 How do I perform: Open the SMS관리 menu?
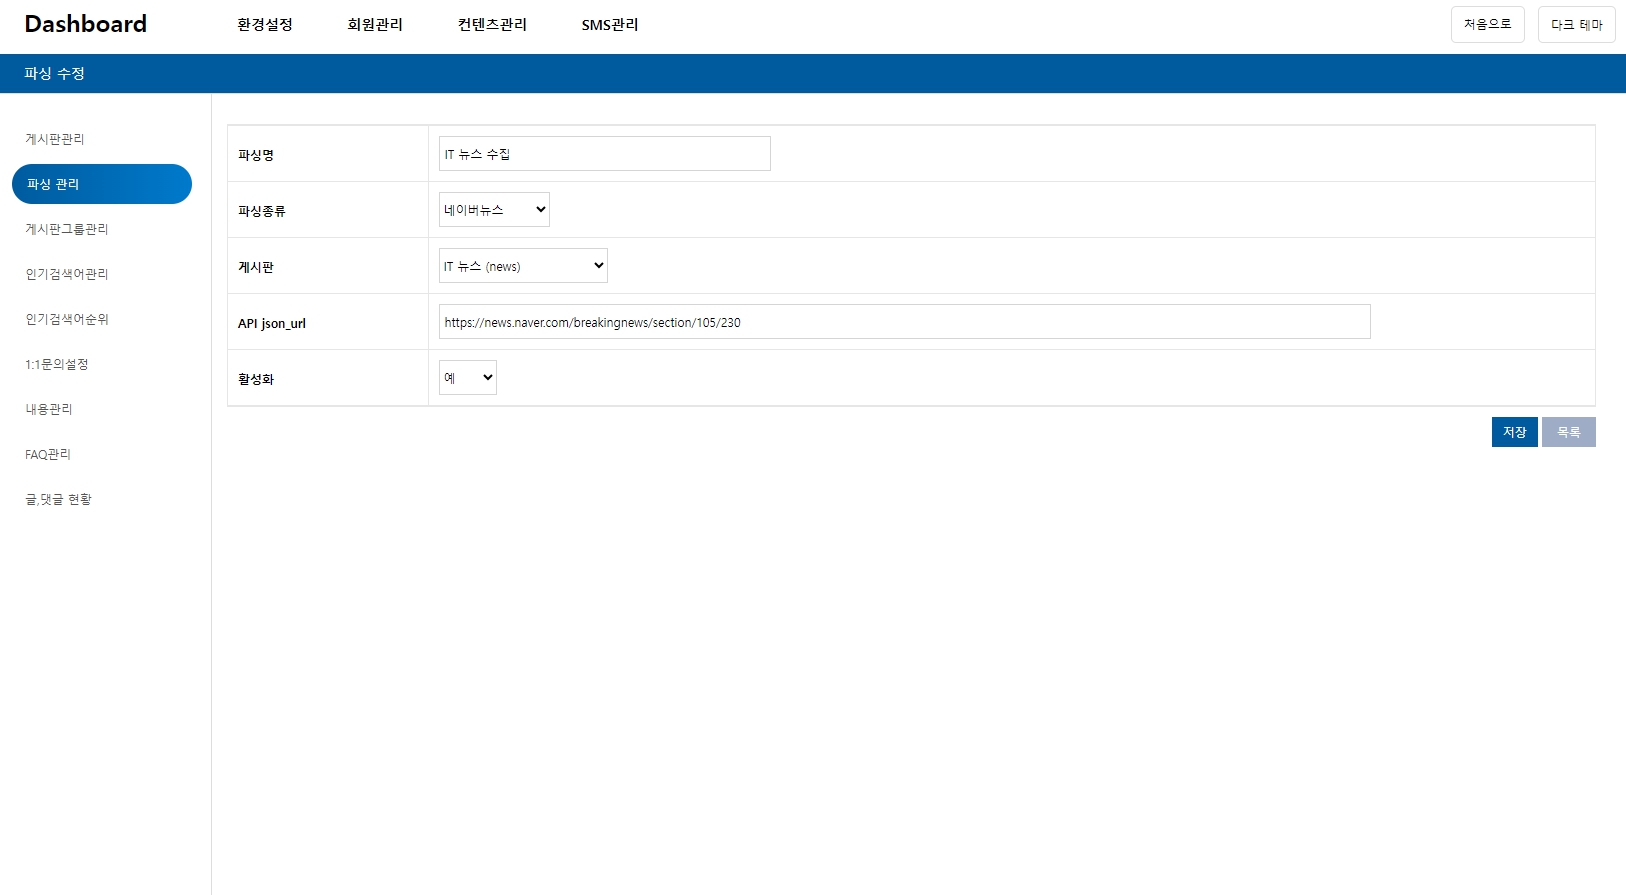click(610, 24)
